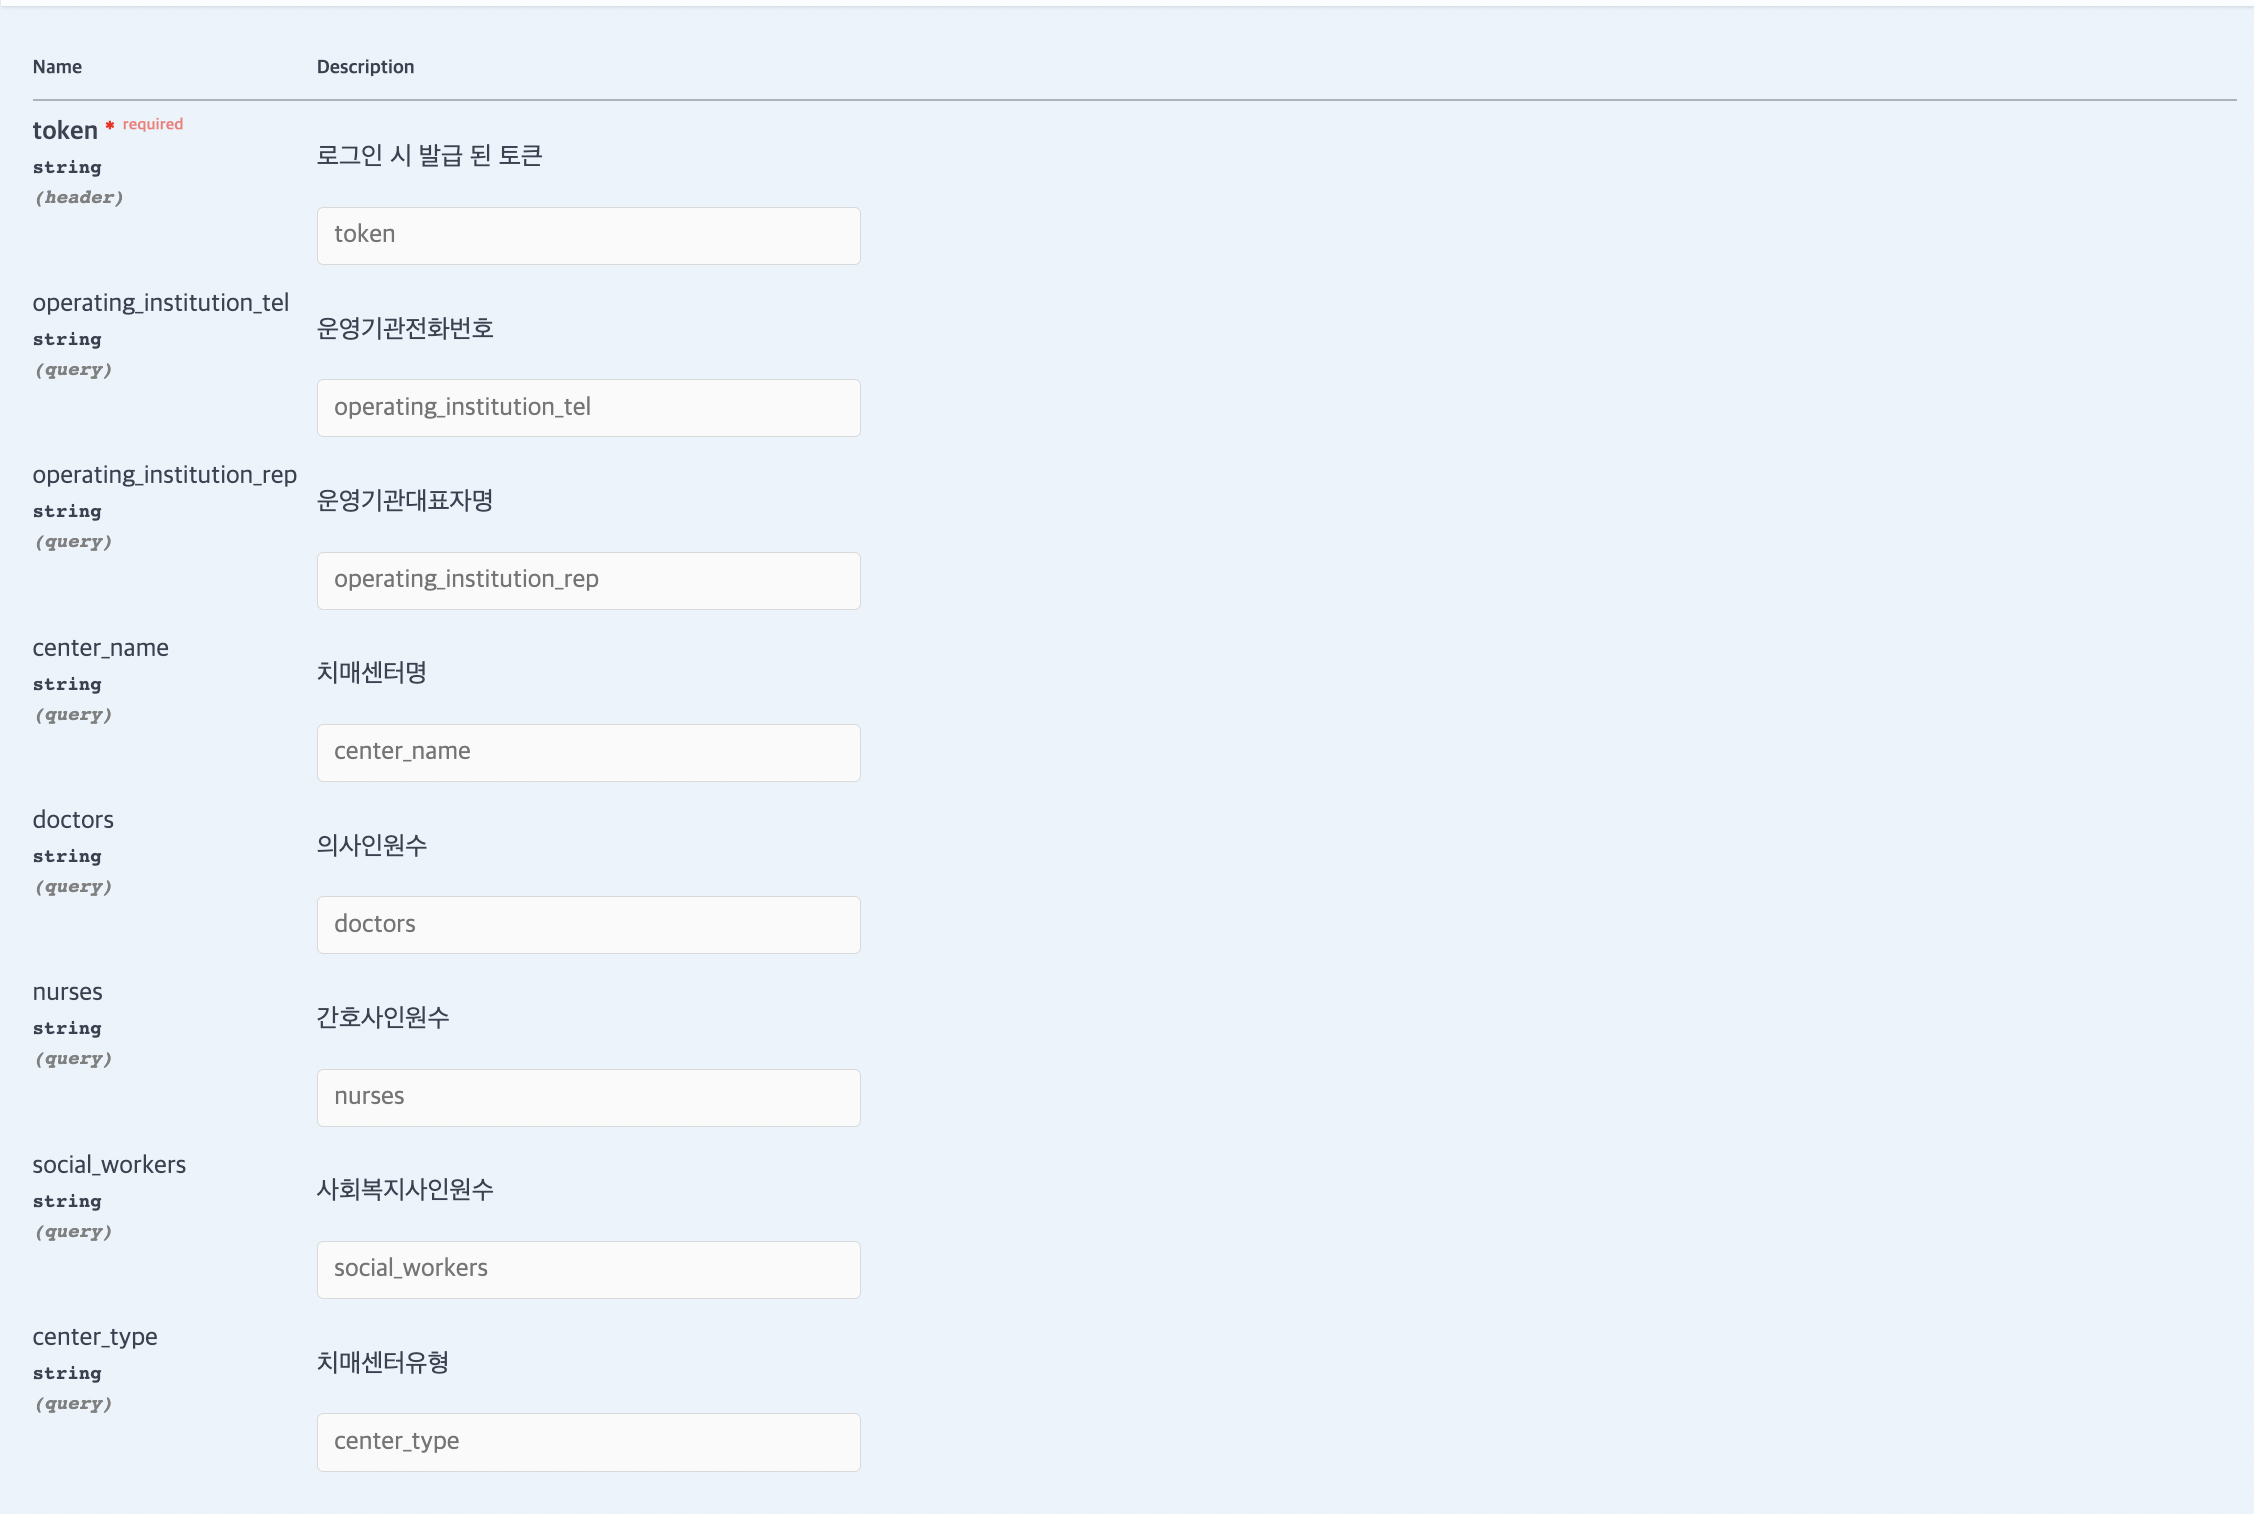Select the 의사인원수 description text
The width and height of the screenshot is (2254, 1514).
tap(371, 845)
